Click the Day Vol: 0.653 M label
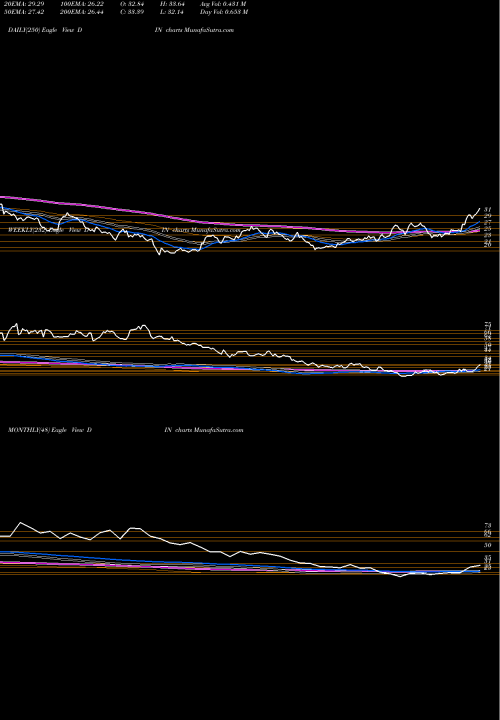The height and width of the screenshot is (720, 500). (x=224, y=12)
